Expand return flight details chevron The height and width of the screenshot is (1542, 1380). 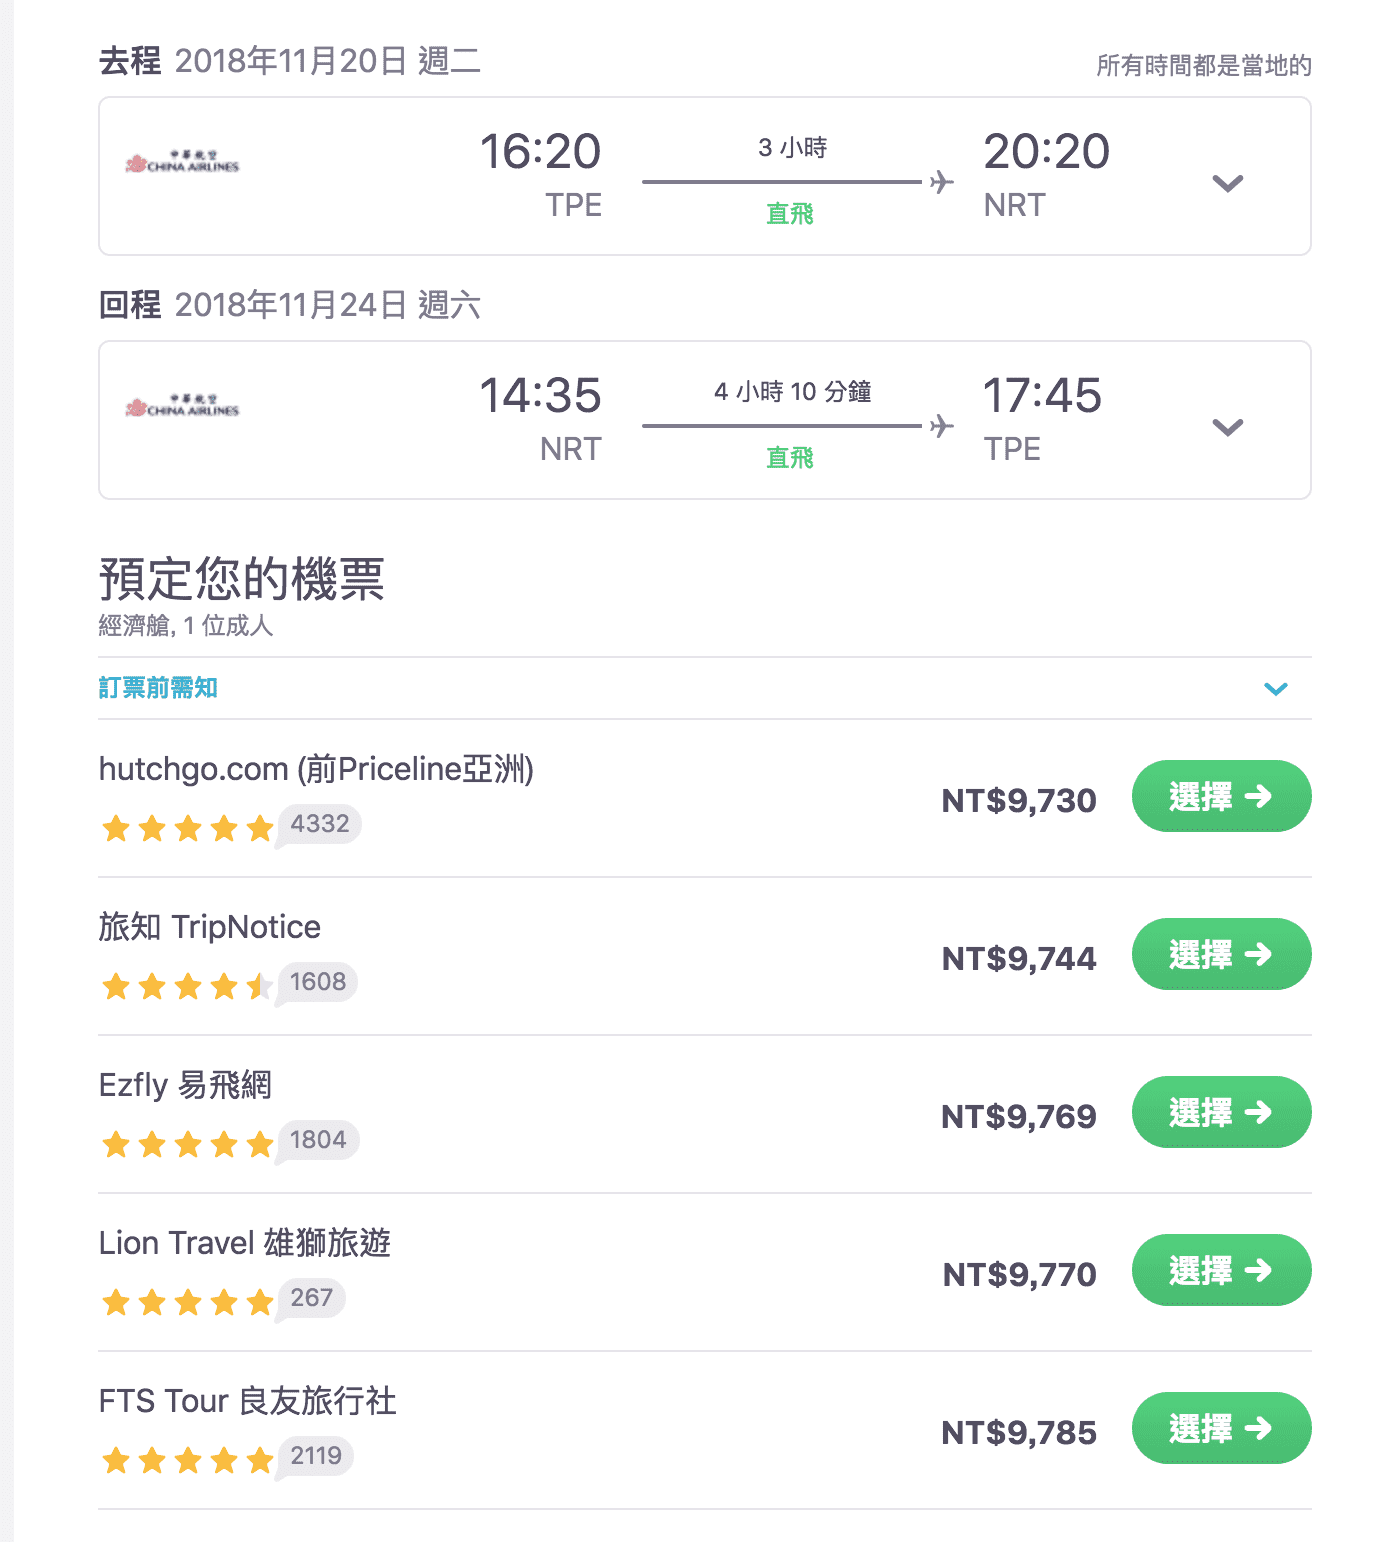[1227, 427]
